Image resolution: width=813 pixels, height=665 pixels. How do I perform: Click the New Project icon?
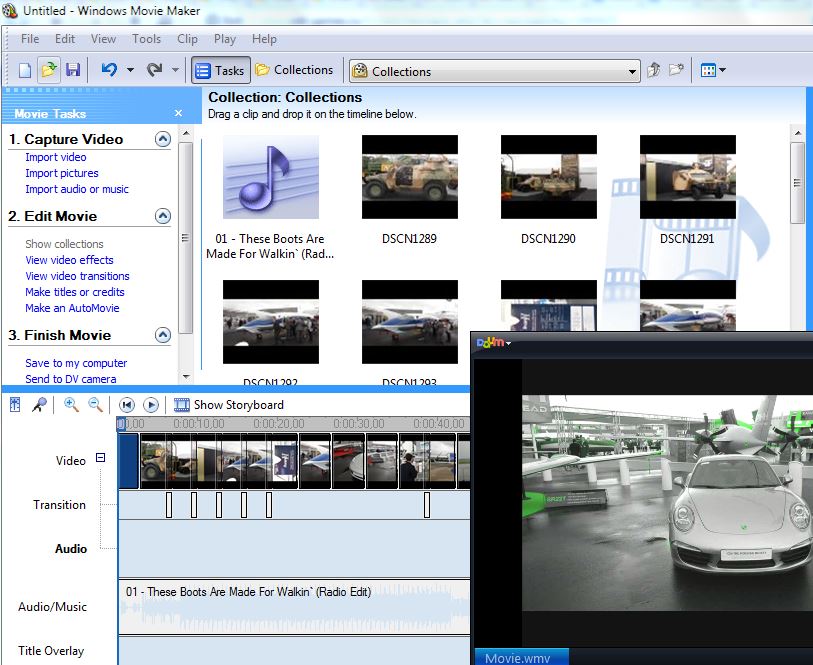25,70
